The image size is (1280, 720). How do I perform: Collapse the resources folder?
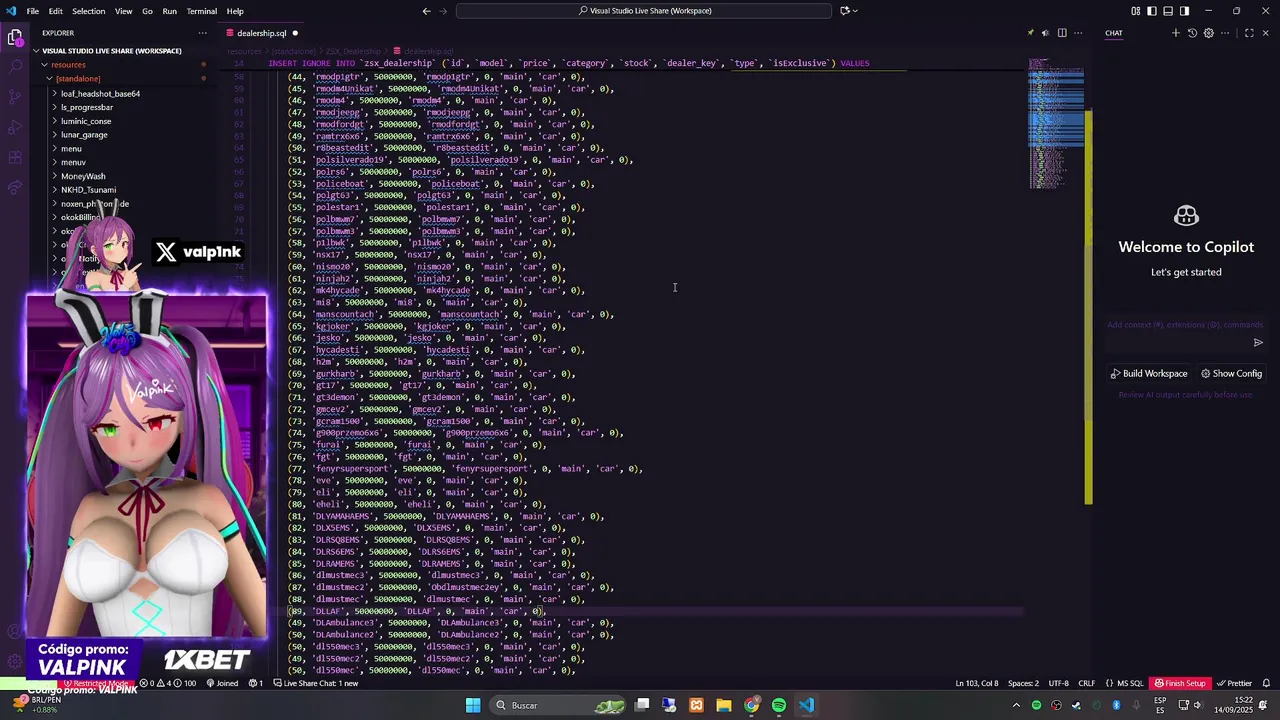click(x=68, y=65)
